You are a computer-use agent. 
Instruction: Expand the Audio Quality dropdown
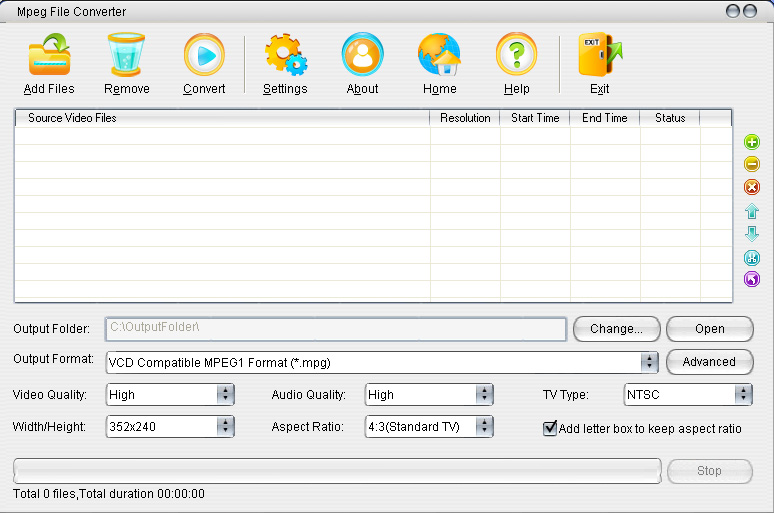click(x=429, y=395)
